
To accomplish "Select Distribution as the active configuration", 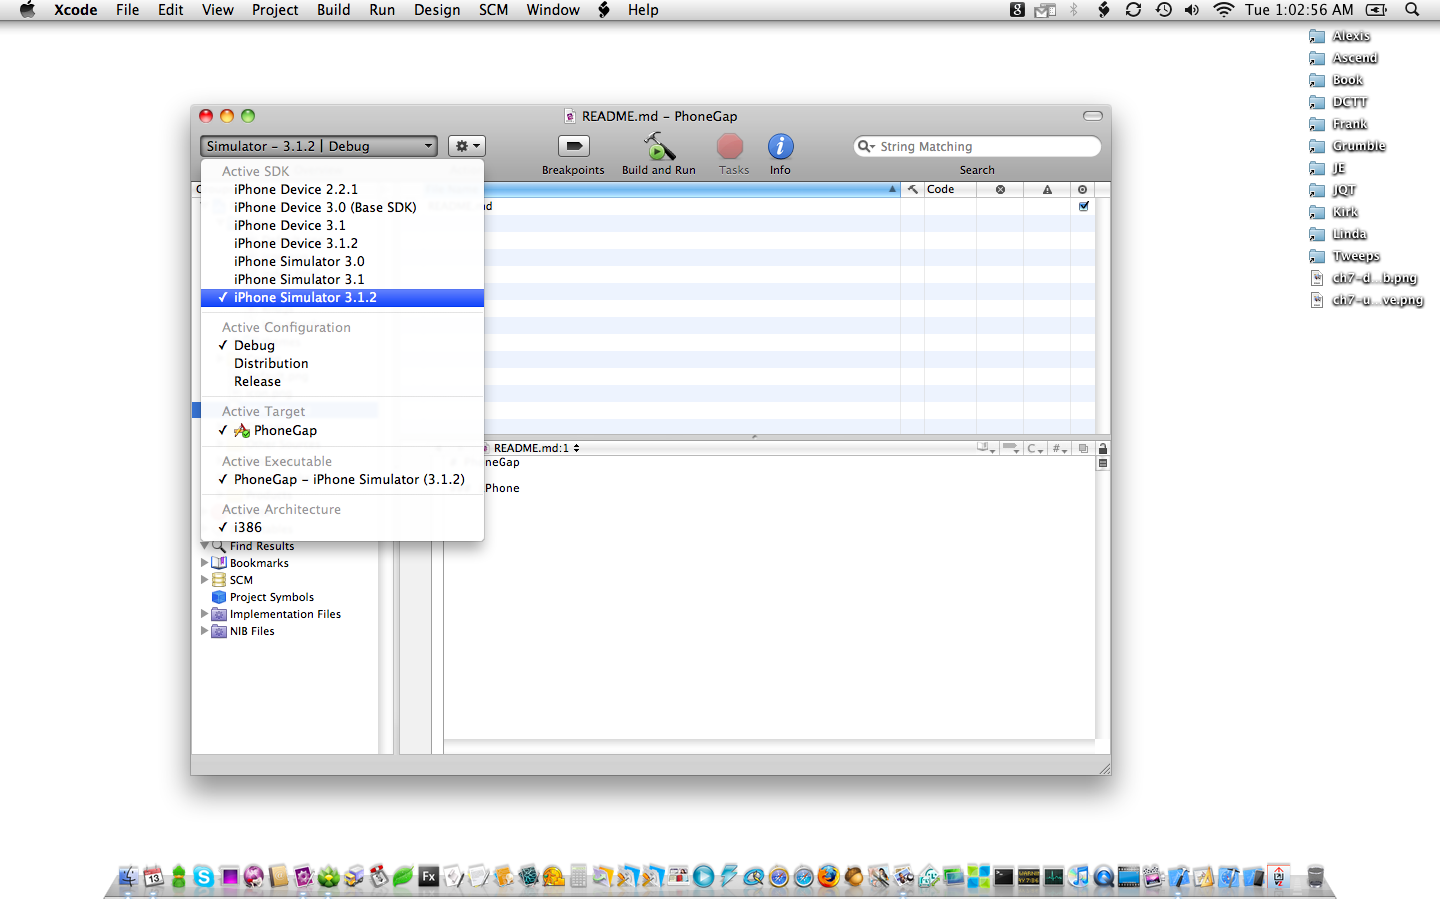I will tap(271, 364).
